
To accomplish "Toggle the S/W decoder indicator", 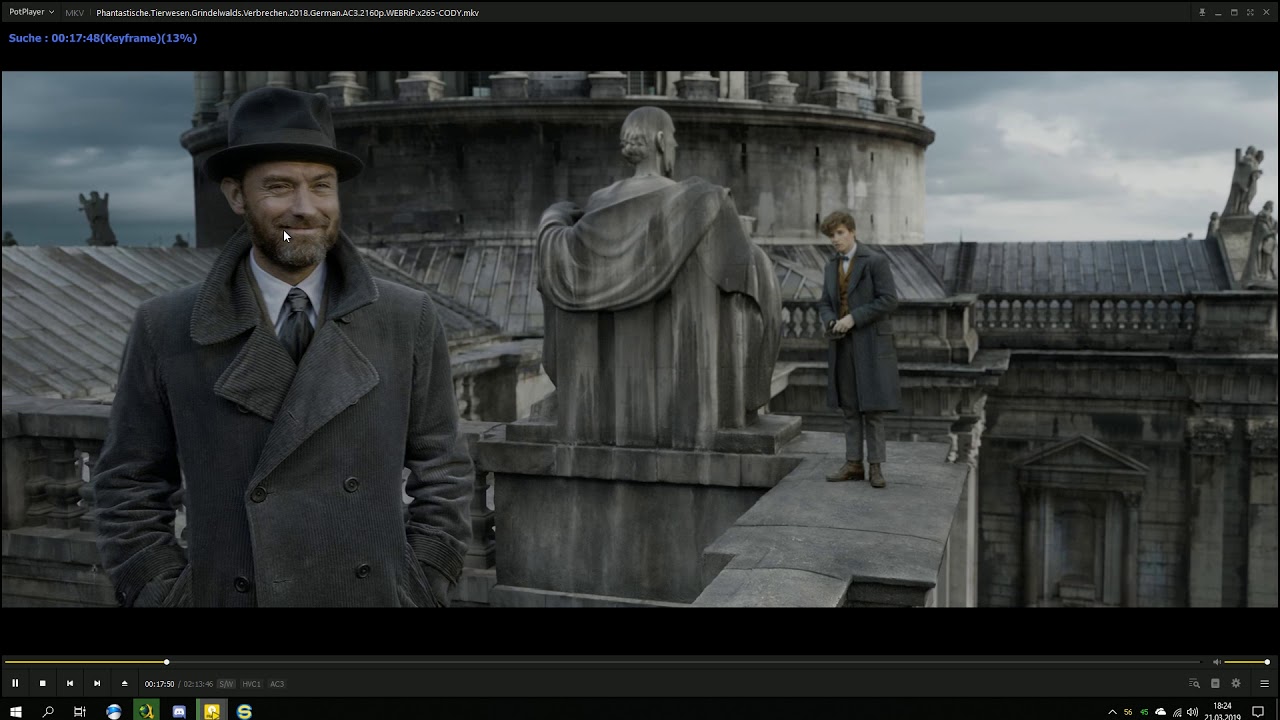I will coord(226,684).
